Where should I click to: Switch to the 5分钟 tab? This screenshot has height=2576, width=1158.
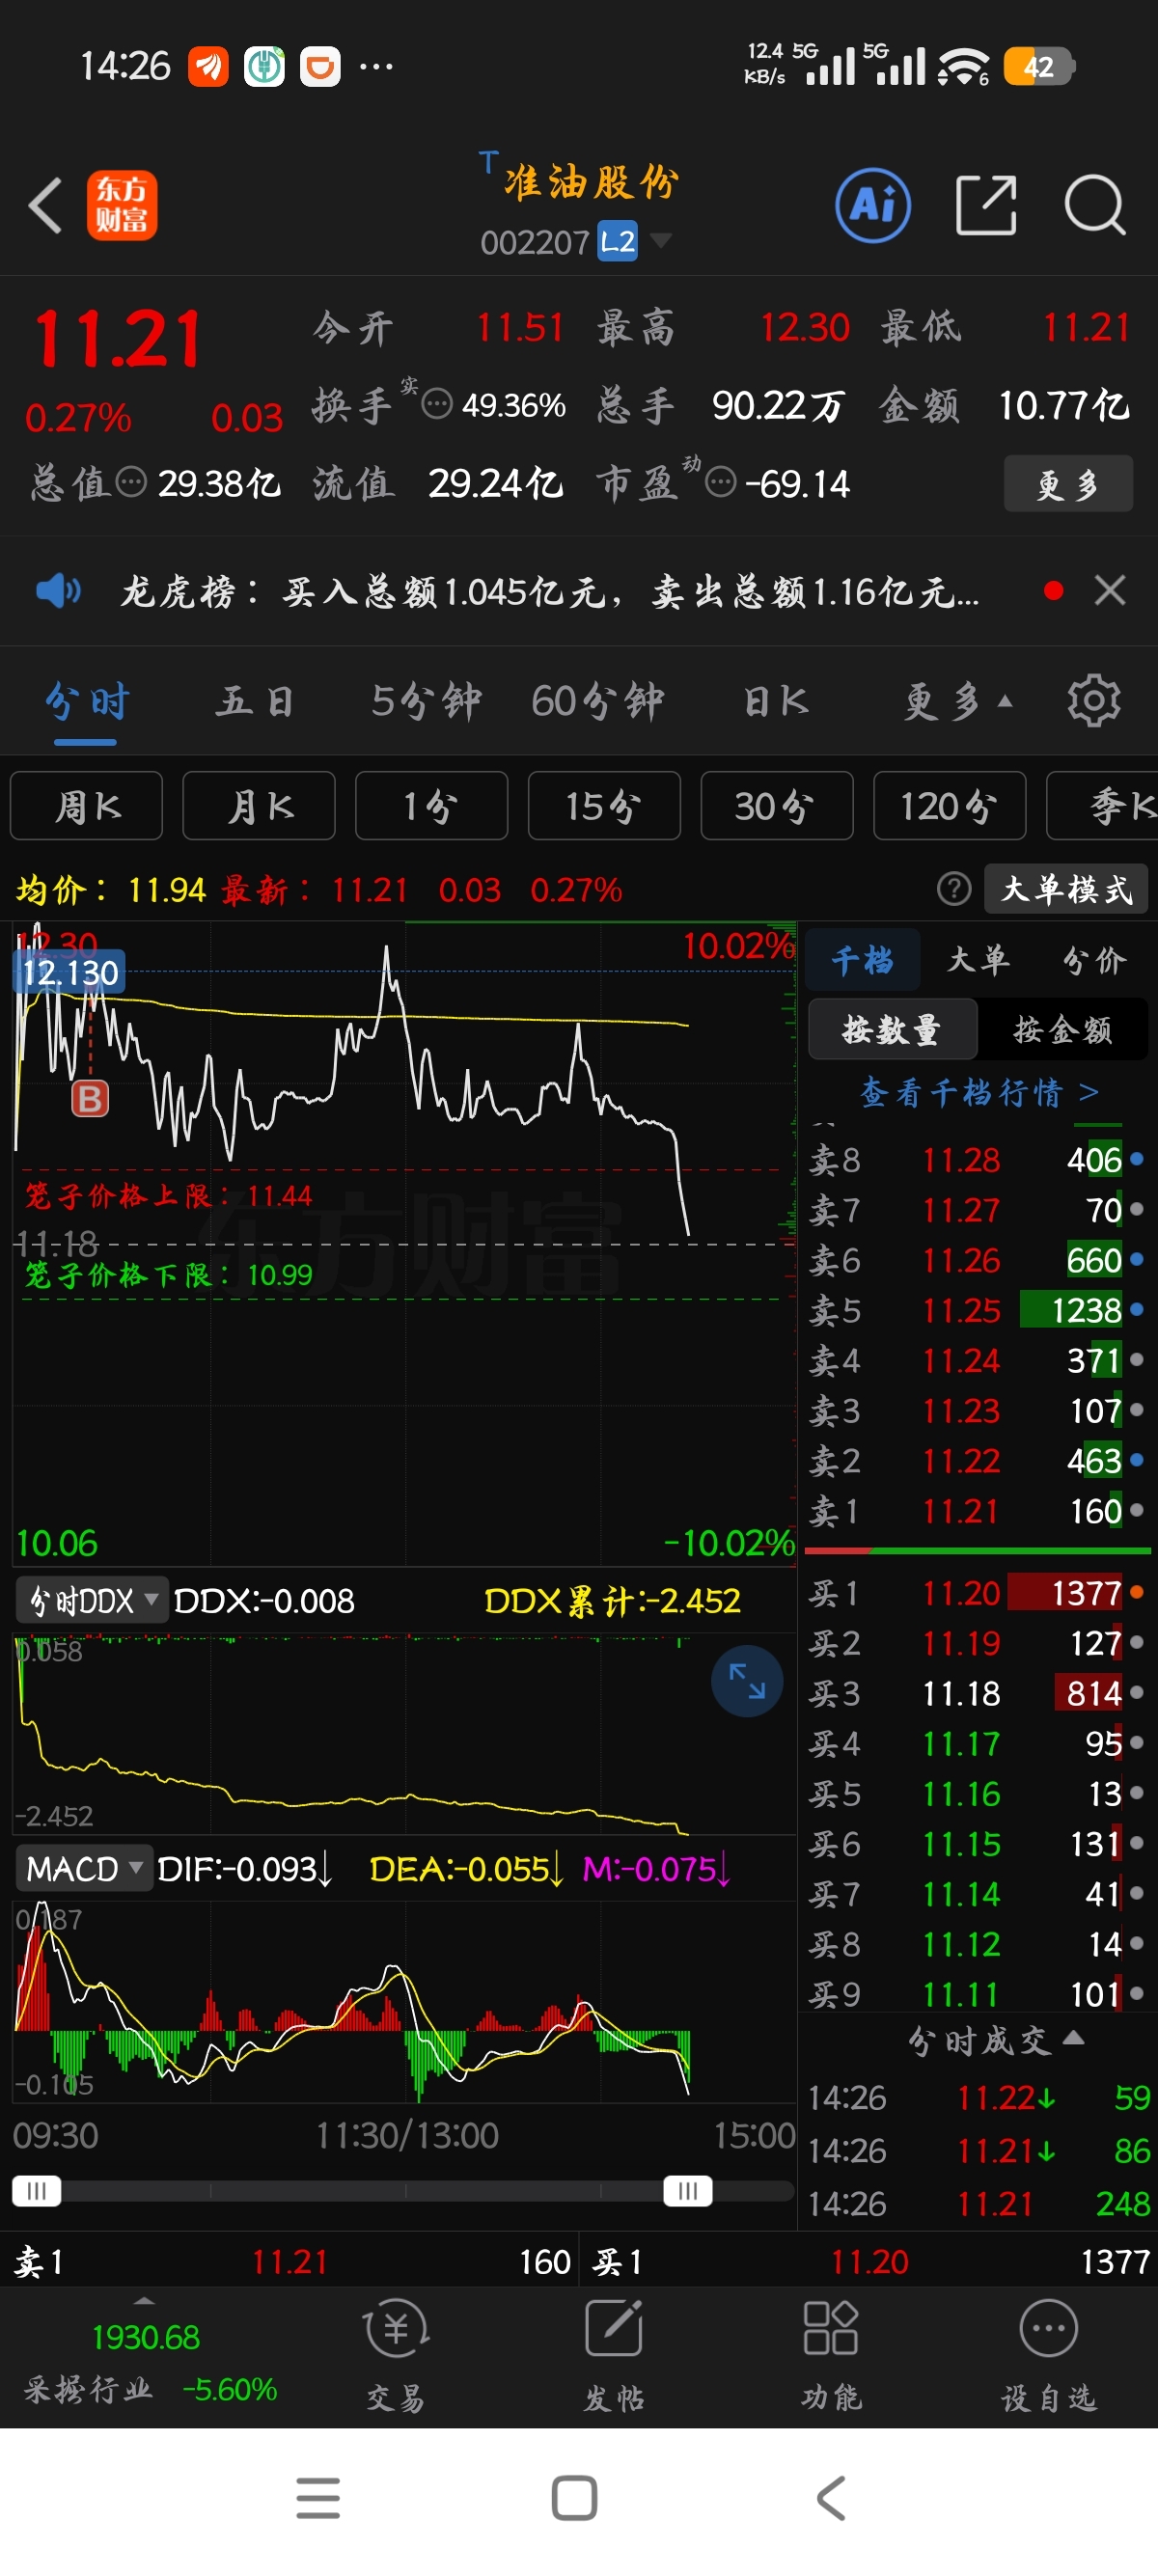click(426, 702)
